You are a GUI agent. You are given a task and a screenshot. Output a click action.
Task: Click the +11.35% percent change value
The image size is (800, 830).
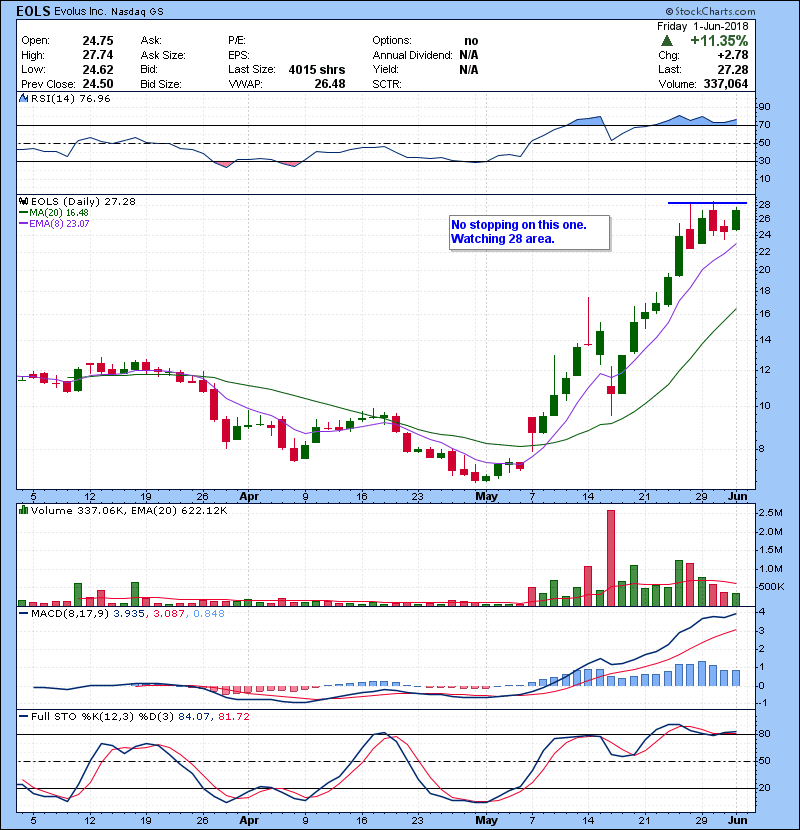(719, 41)
